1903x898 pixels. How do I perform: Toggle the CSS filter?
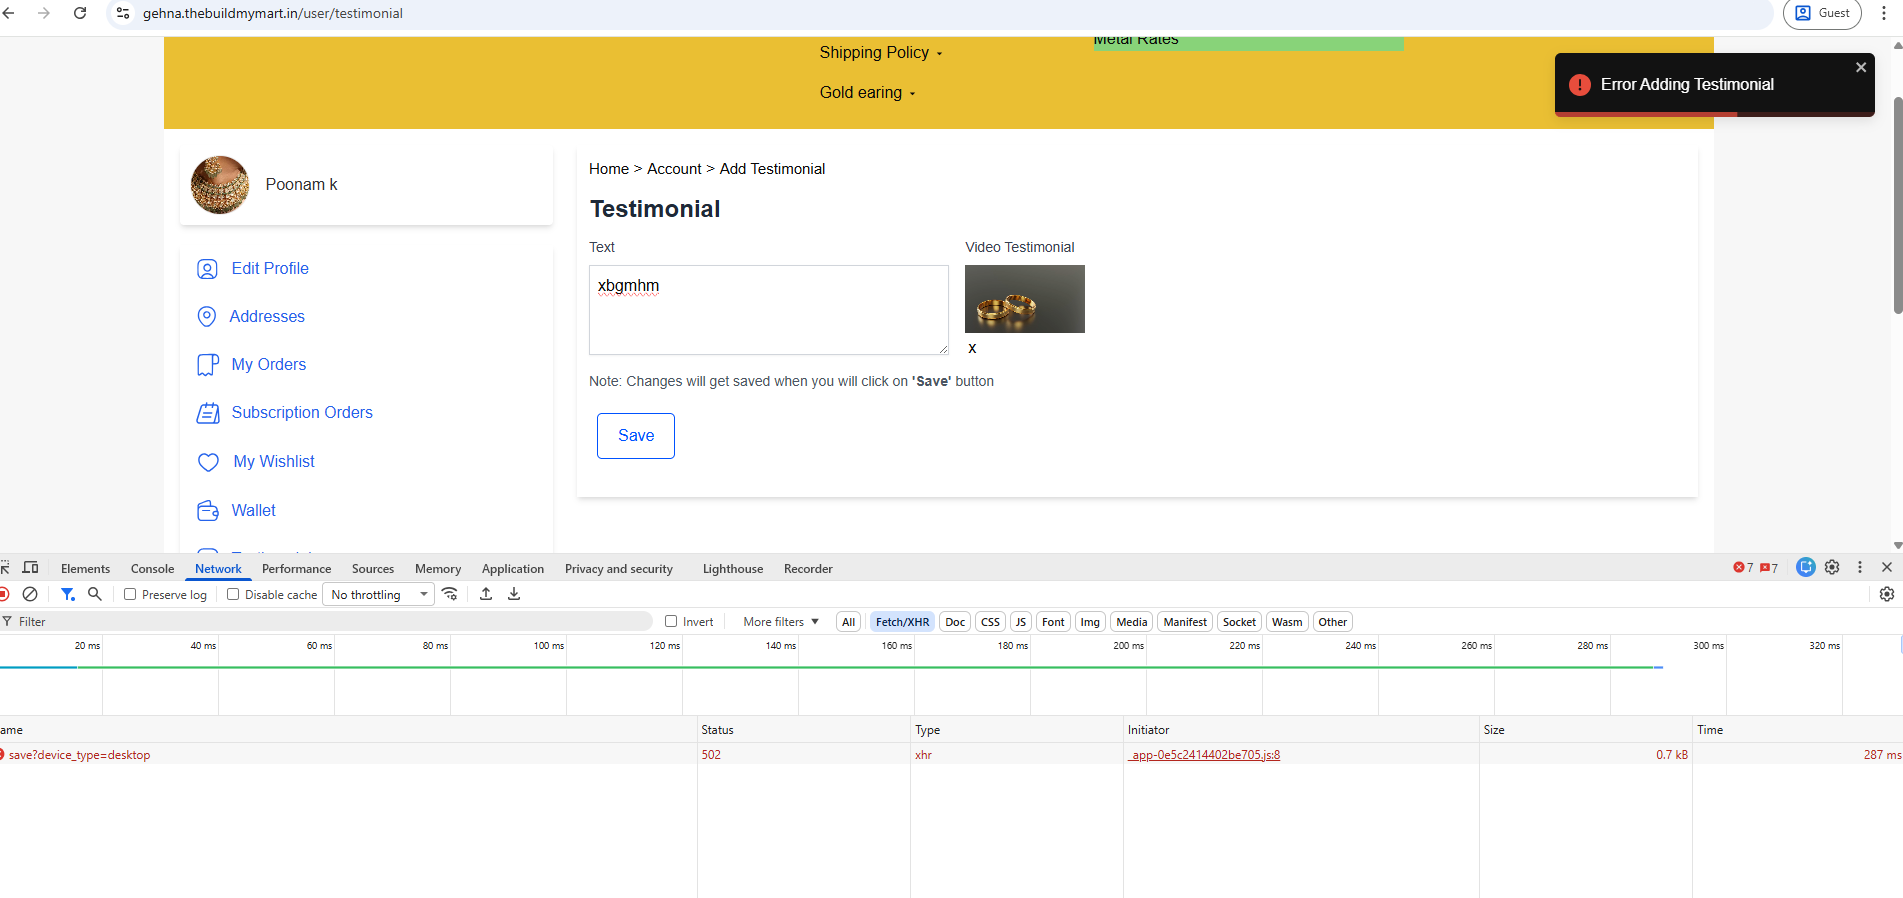990,621
